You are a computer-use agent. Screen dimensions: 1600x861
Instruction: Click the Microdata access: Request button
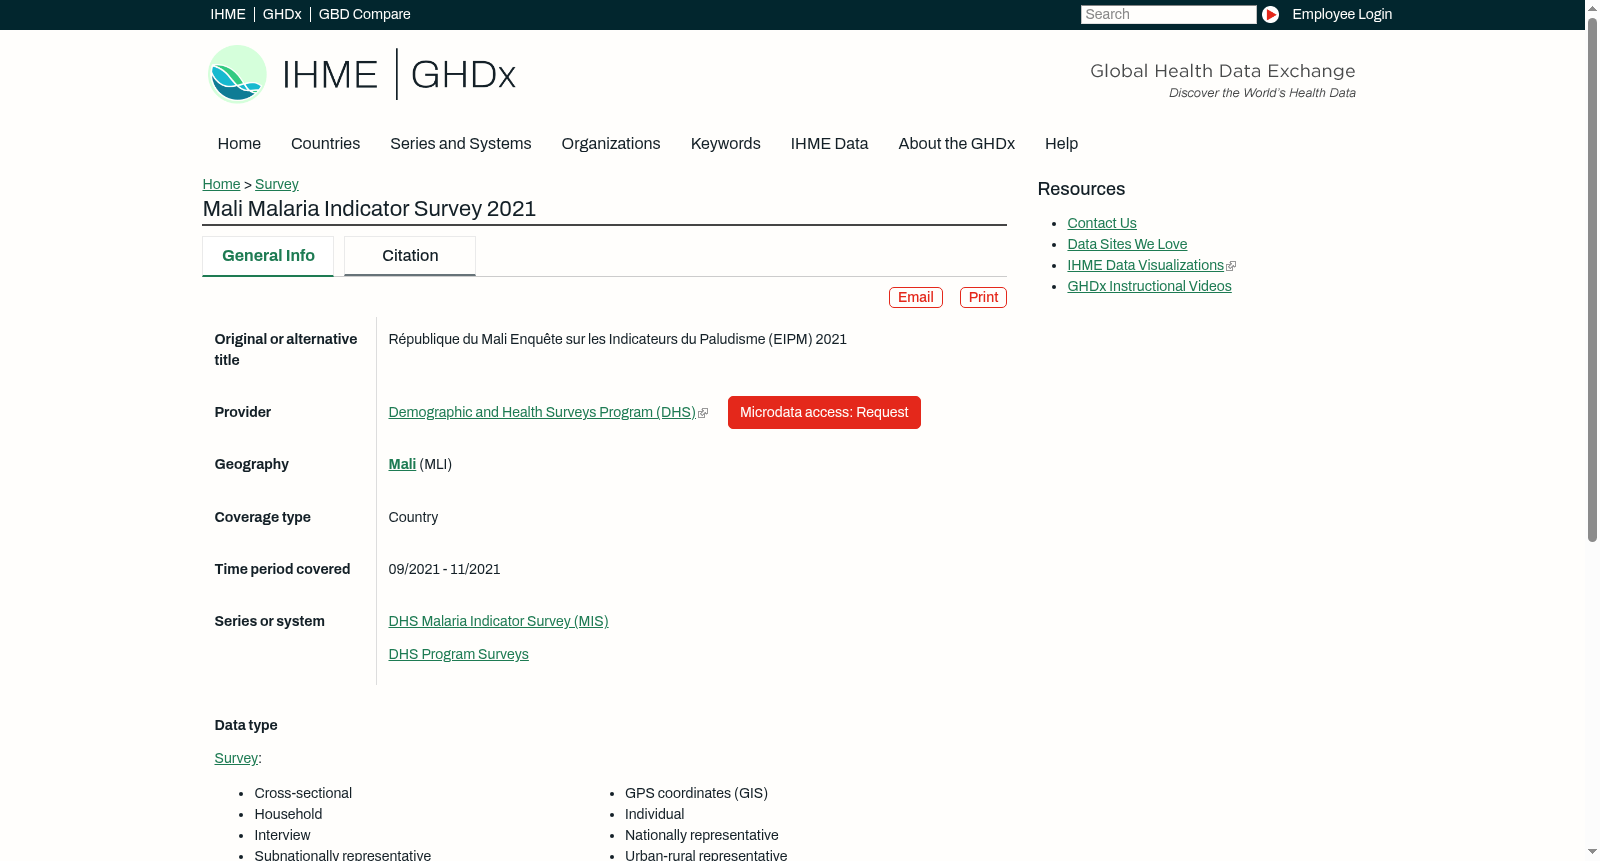coord(824,412)
